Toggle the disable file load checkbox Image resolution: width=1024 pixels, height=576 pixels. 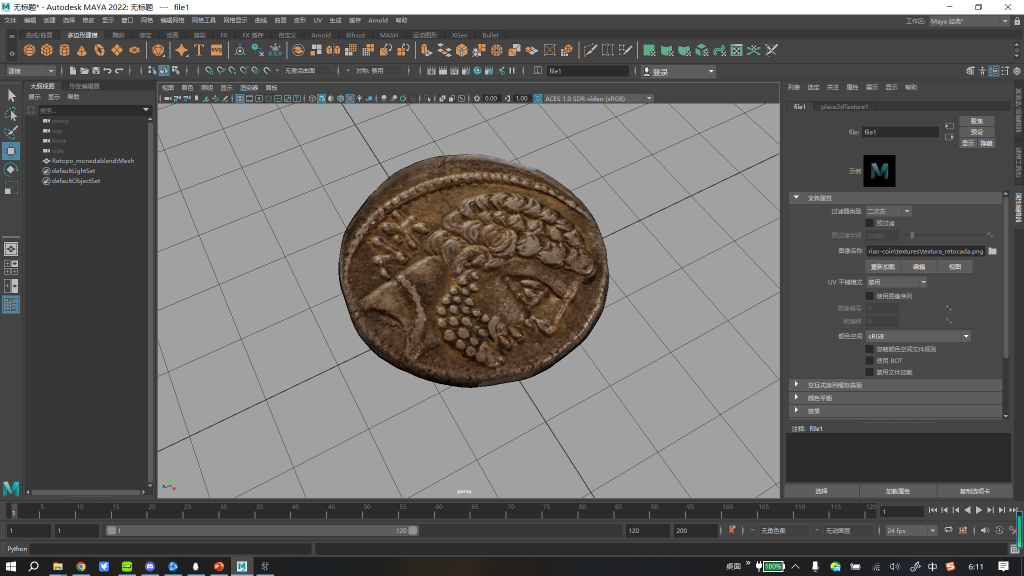pyautogui.click(x=869, y=372)
